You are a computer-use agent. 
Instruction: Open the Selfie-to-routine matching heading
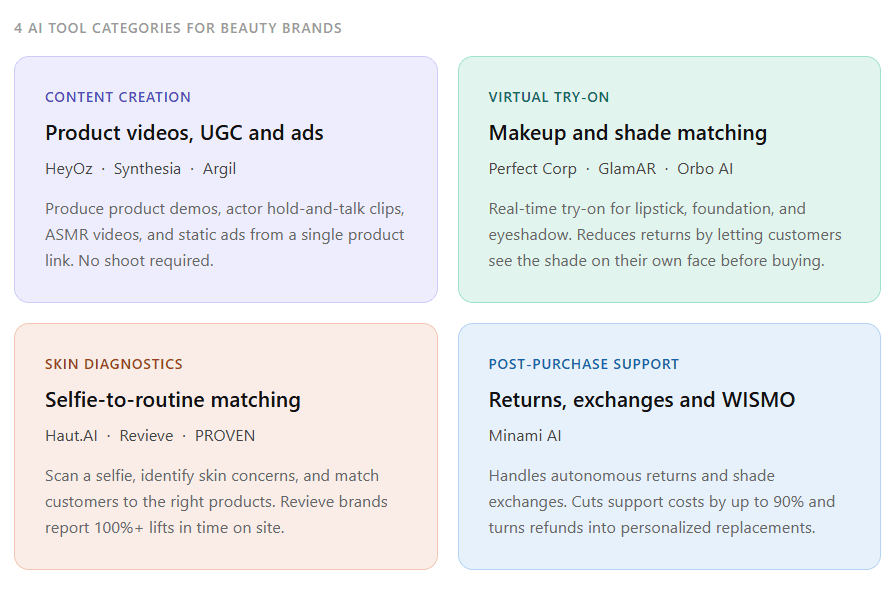click(173, 400)
